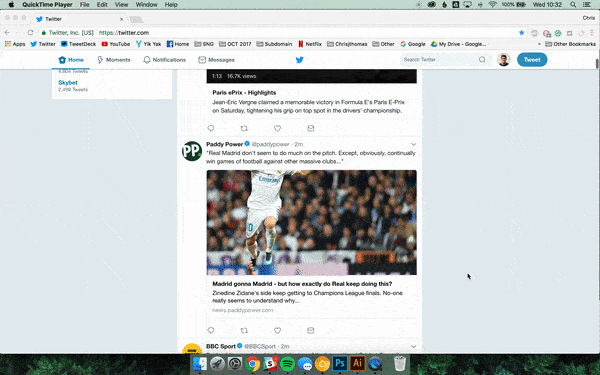Viewport: 600px width, 375px height.
Task: Go to the Twitter Home tab
Action: tap(71, 60)
